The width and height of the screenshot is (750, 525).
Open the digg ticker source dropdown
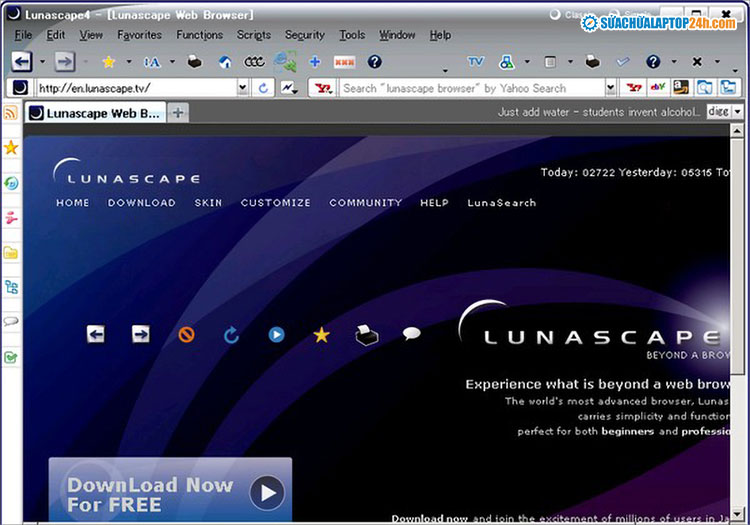click(x=738, y=113)
